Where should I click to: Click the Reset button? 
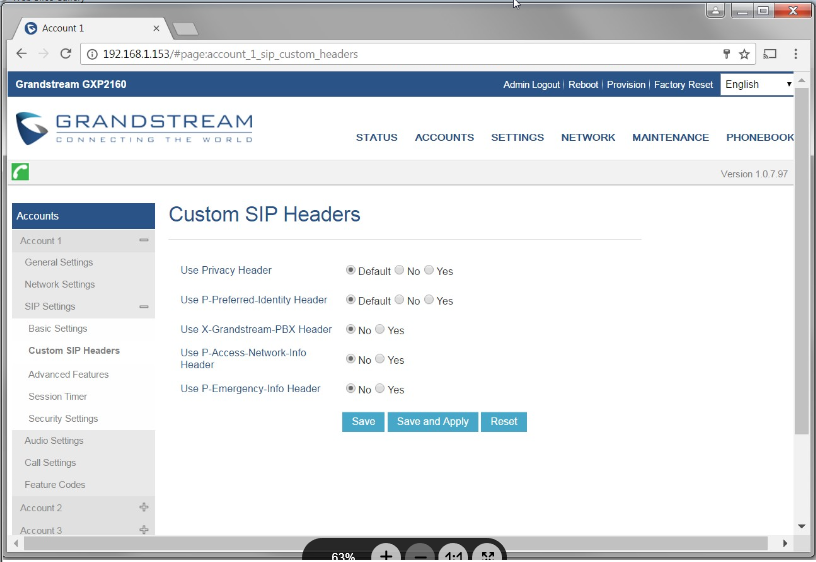coord(504,422)
